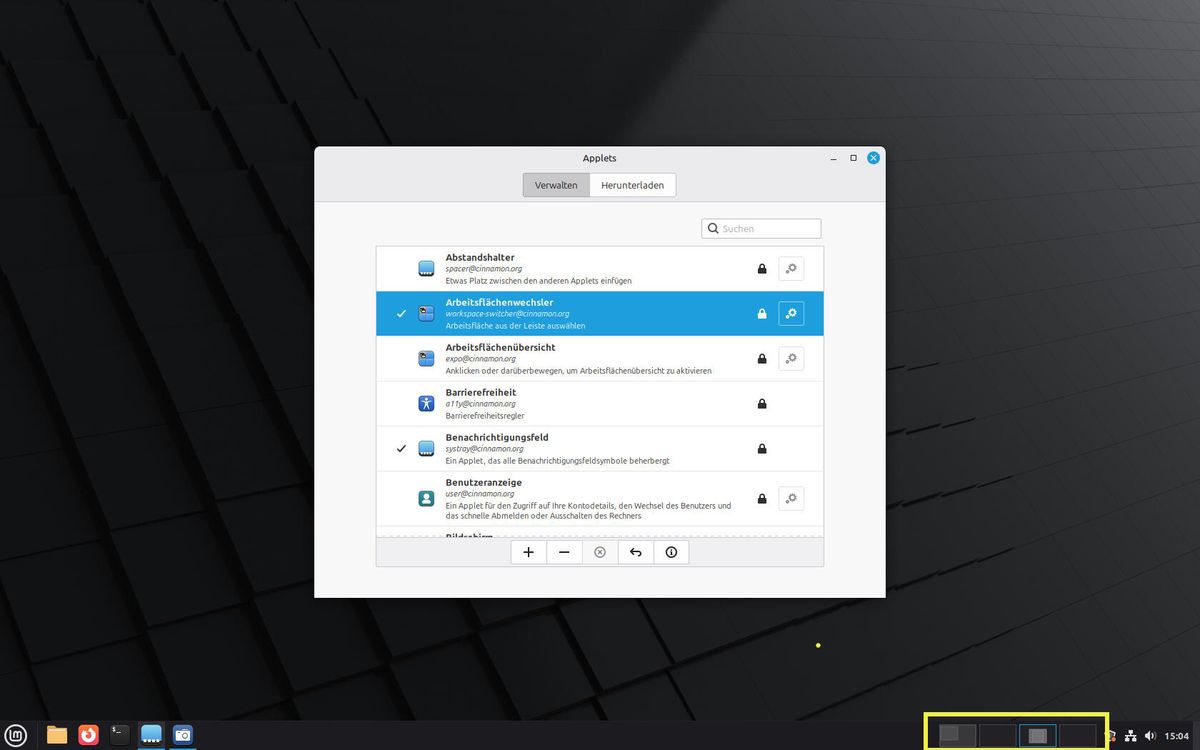This screenshot has width=1200, height=750.
Task: Switch to the fourth workspace in panel
Action: (1078, 735)
